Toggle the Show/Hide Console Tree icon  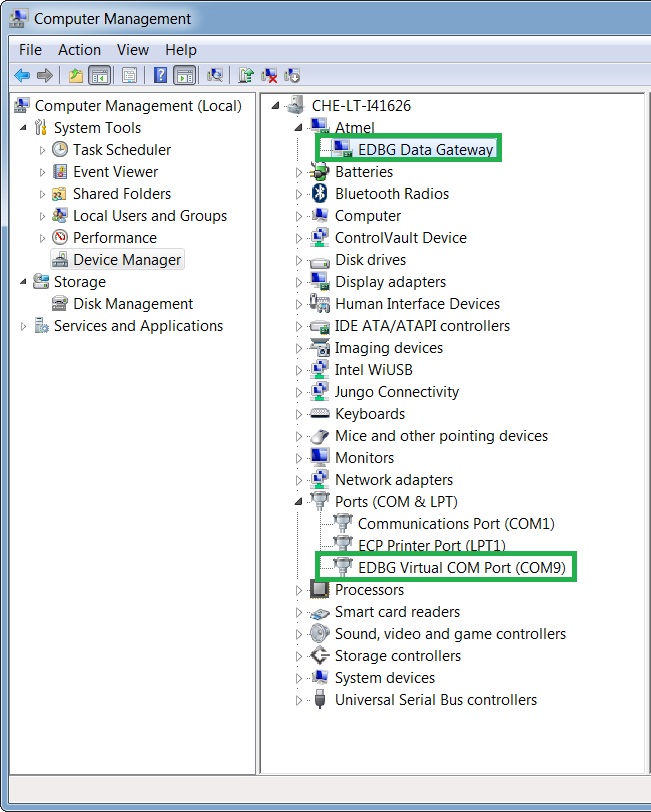point(100,76)
